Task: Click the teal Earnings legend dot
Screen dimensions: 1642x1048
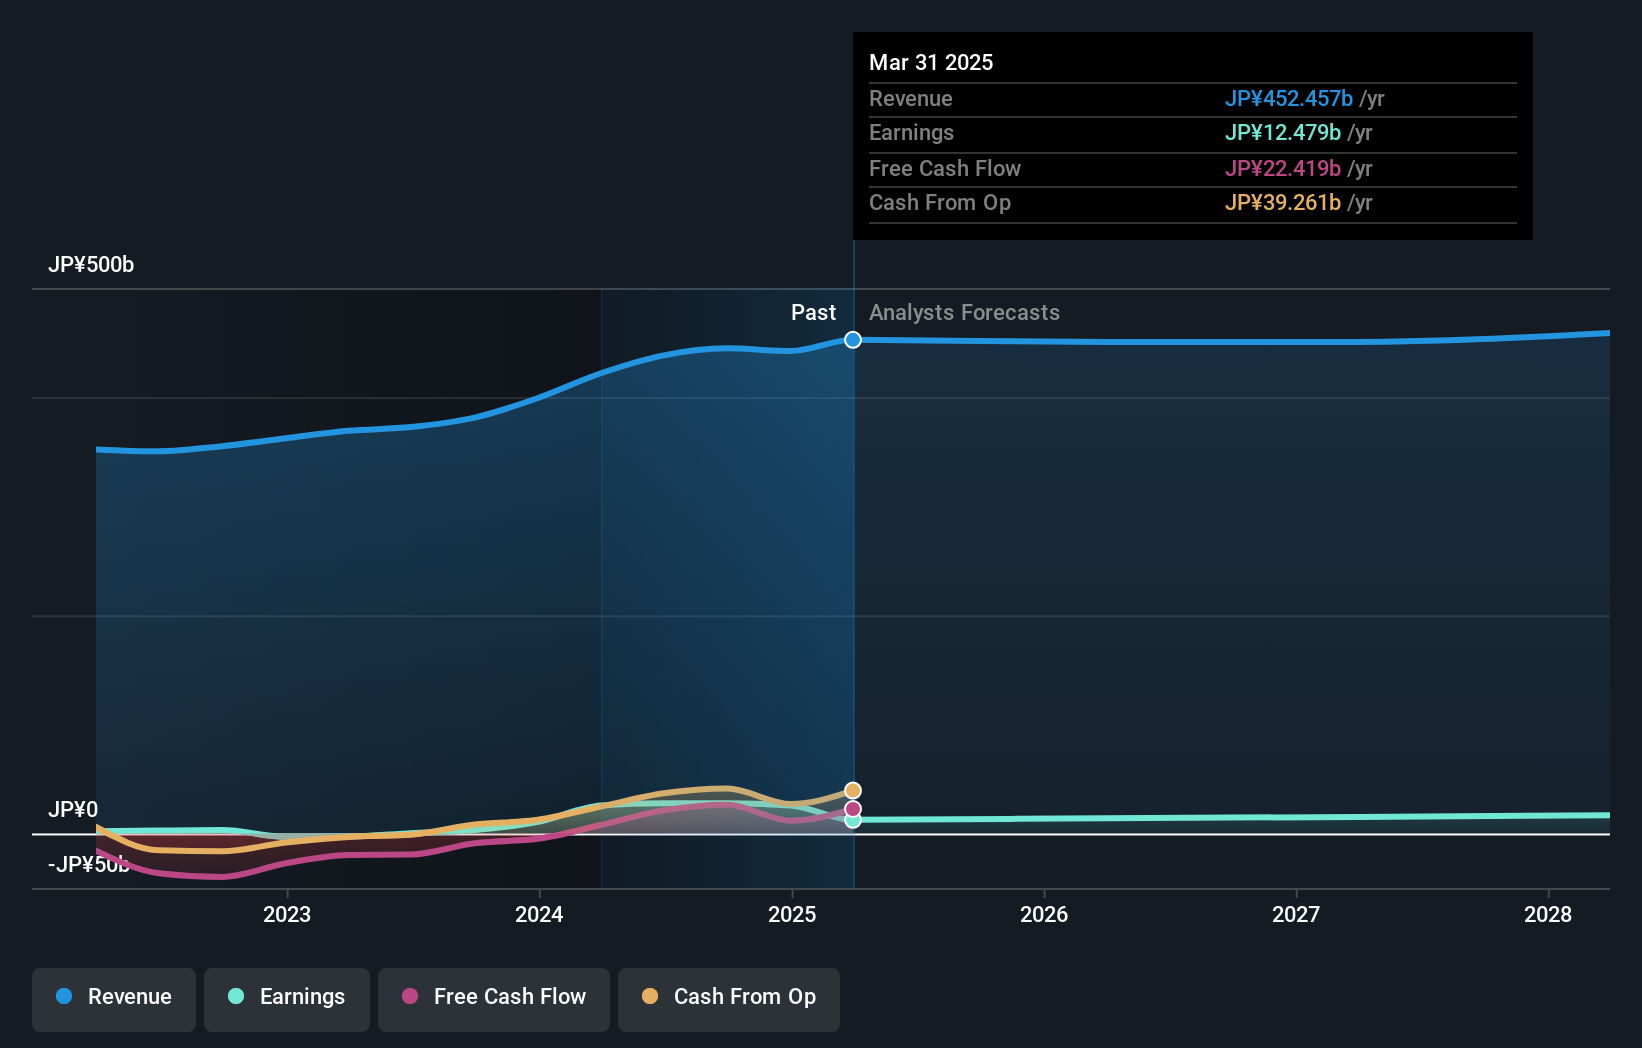Action: [234, 997]
